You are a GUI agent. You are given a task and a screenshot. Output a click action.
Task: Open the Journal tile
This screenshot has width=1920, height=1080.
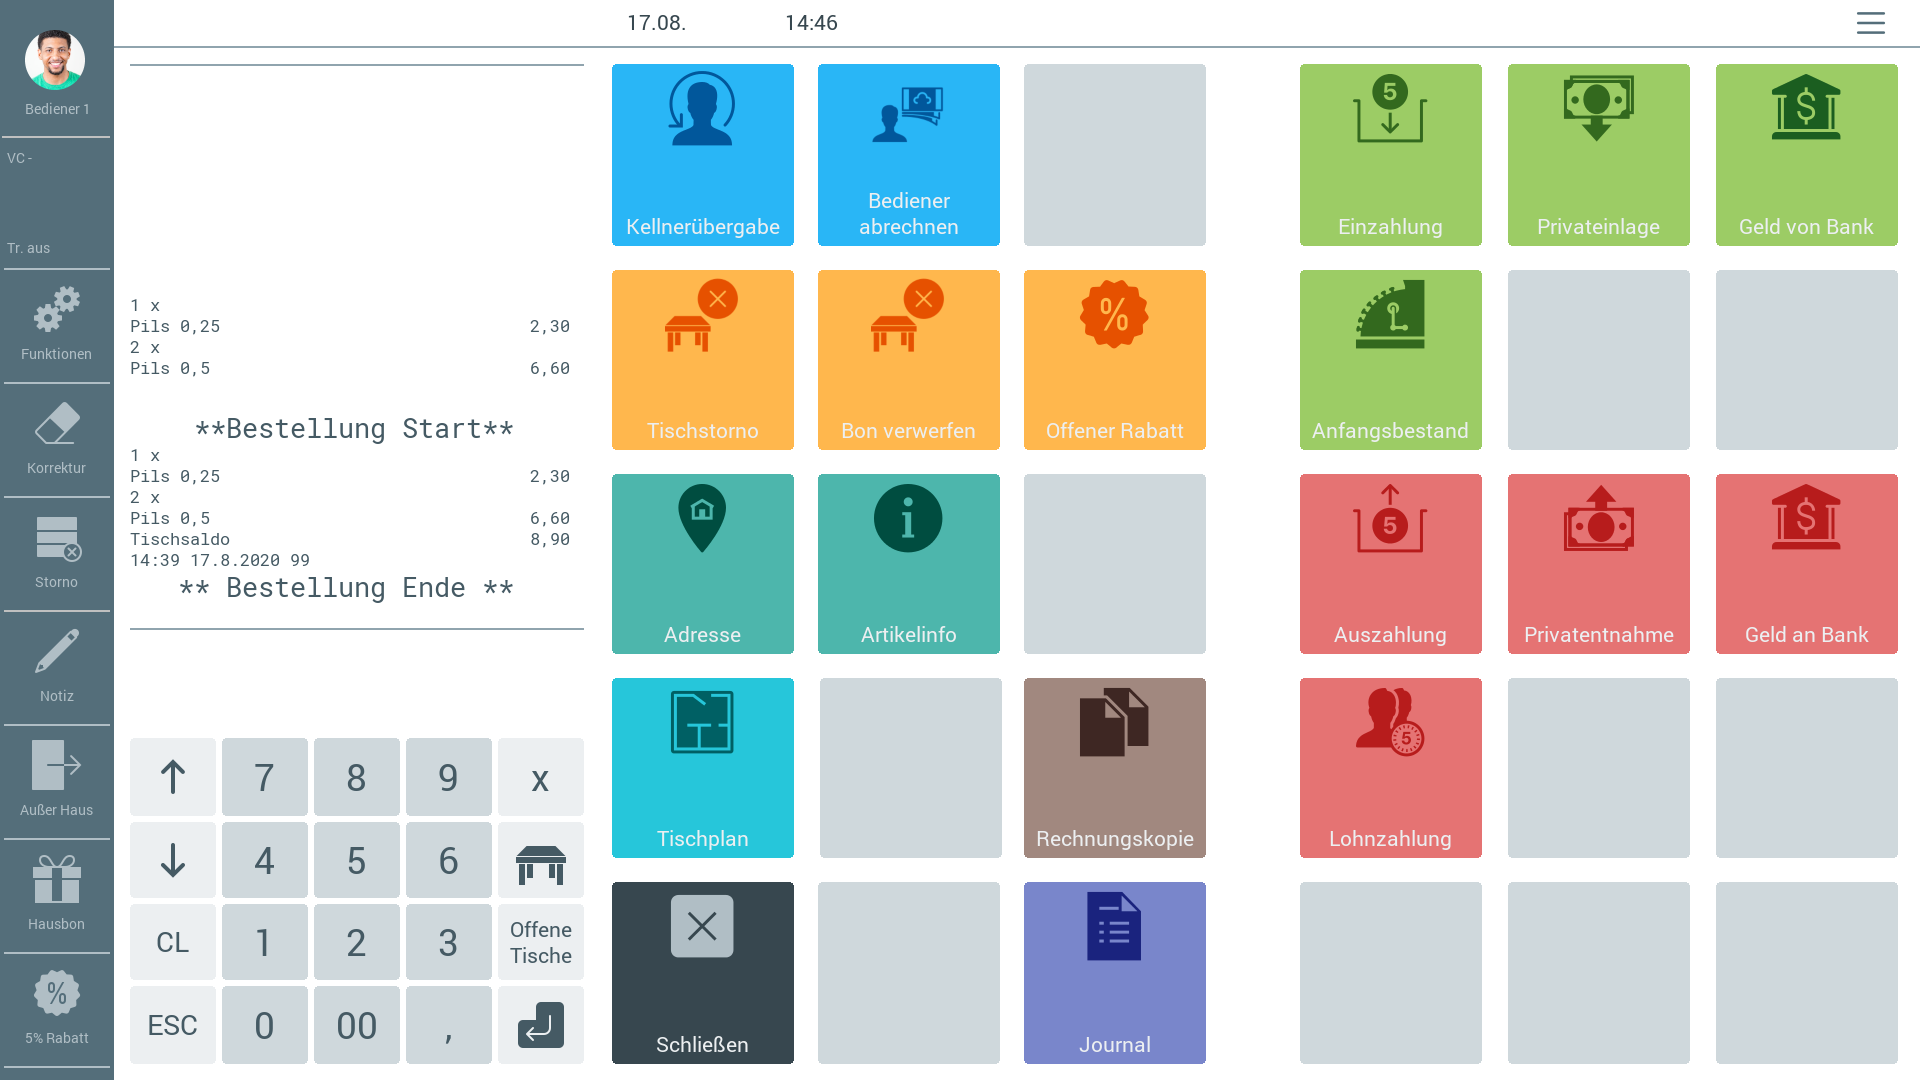pyautogui.click(x=1114, y=972)
